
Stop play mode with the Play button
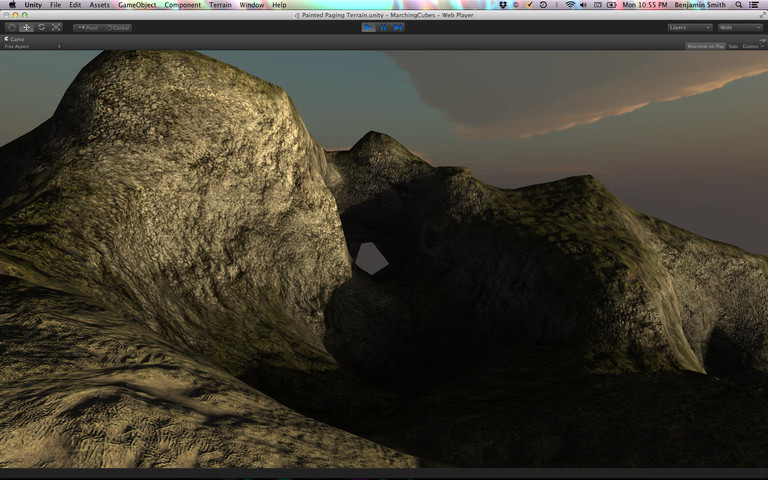(x=368, y=27)
